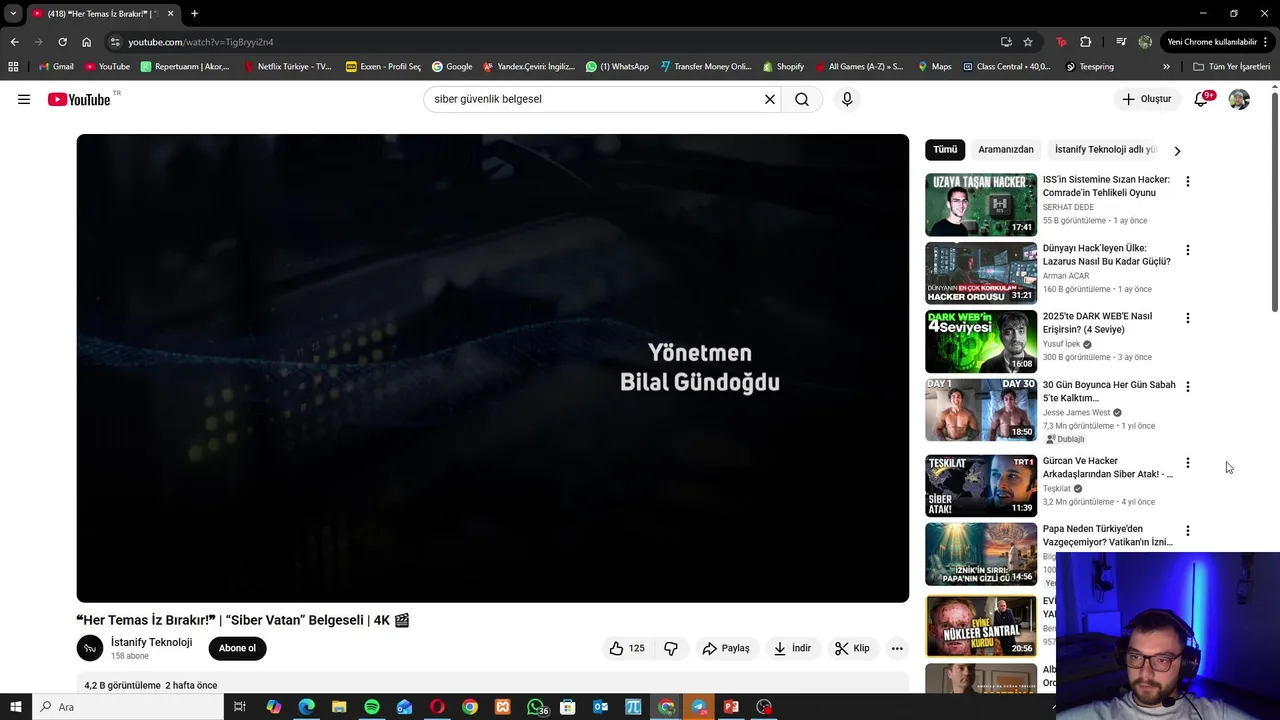This screenshot has height=720, width=1280.
Task: Open Hacker Ordusu video thumbnail
Action: (x=981, y=273)
